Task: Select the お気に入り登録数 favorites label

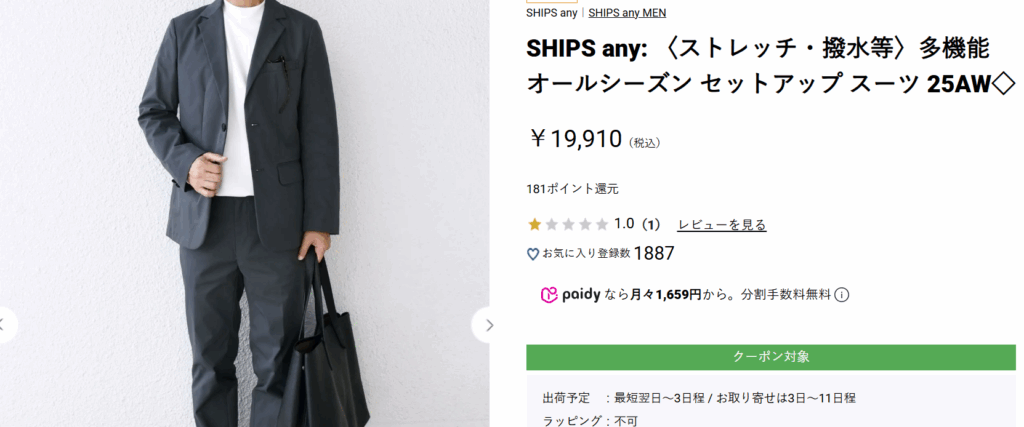Action: coord(586,254)
